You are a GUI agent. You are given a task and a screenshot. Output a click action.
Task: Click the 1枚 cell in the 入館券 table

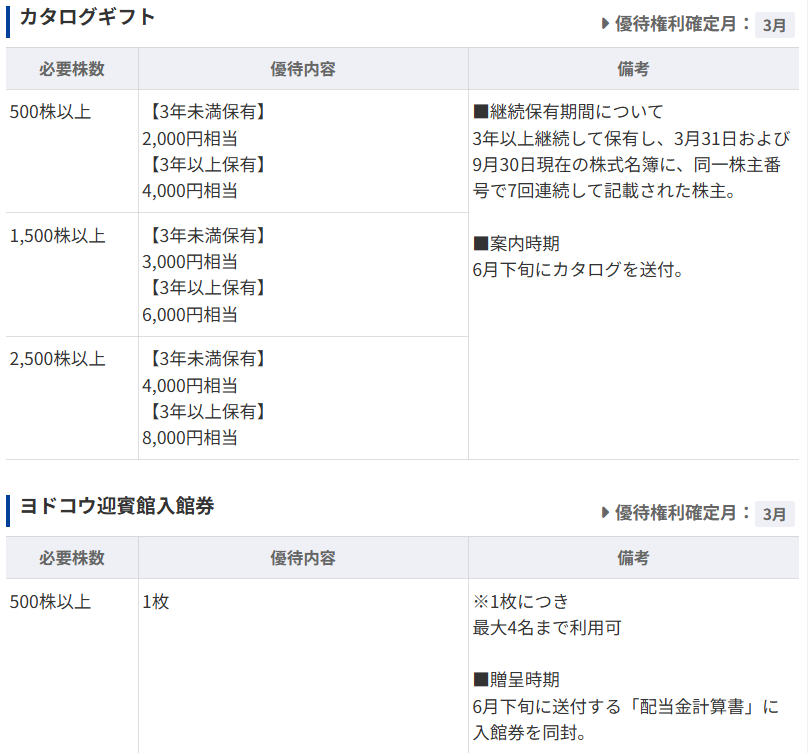tap(156, 602)
